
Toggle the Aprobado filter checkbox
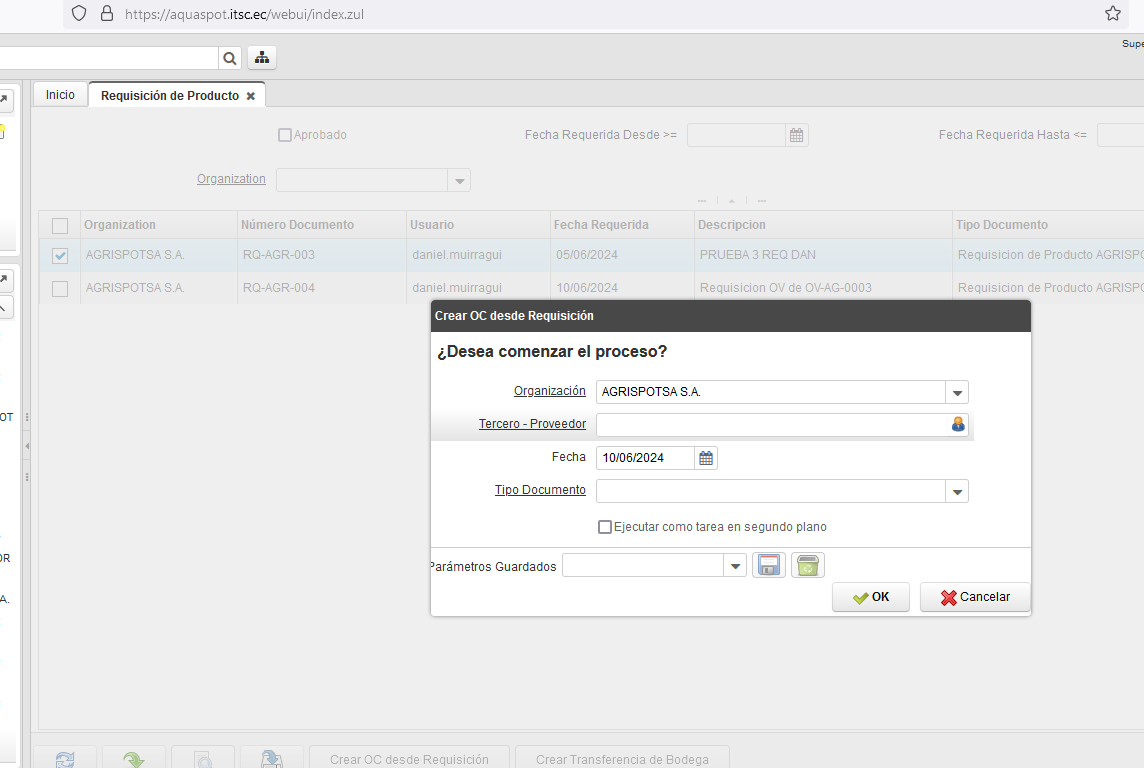(x=285, y=135)
